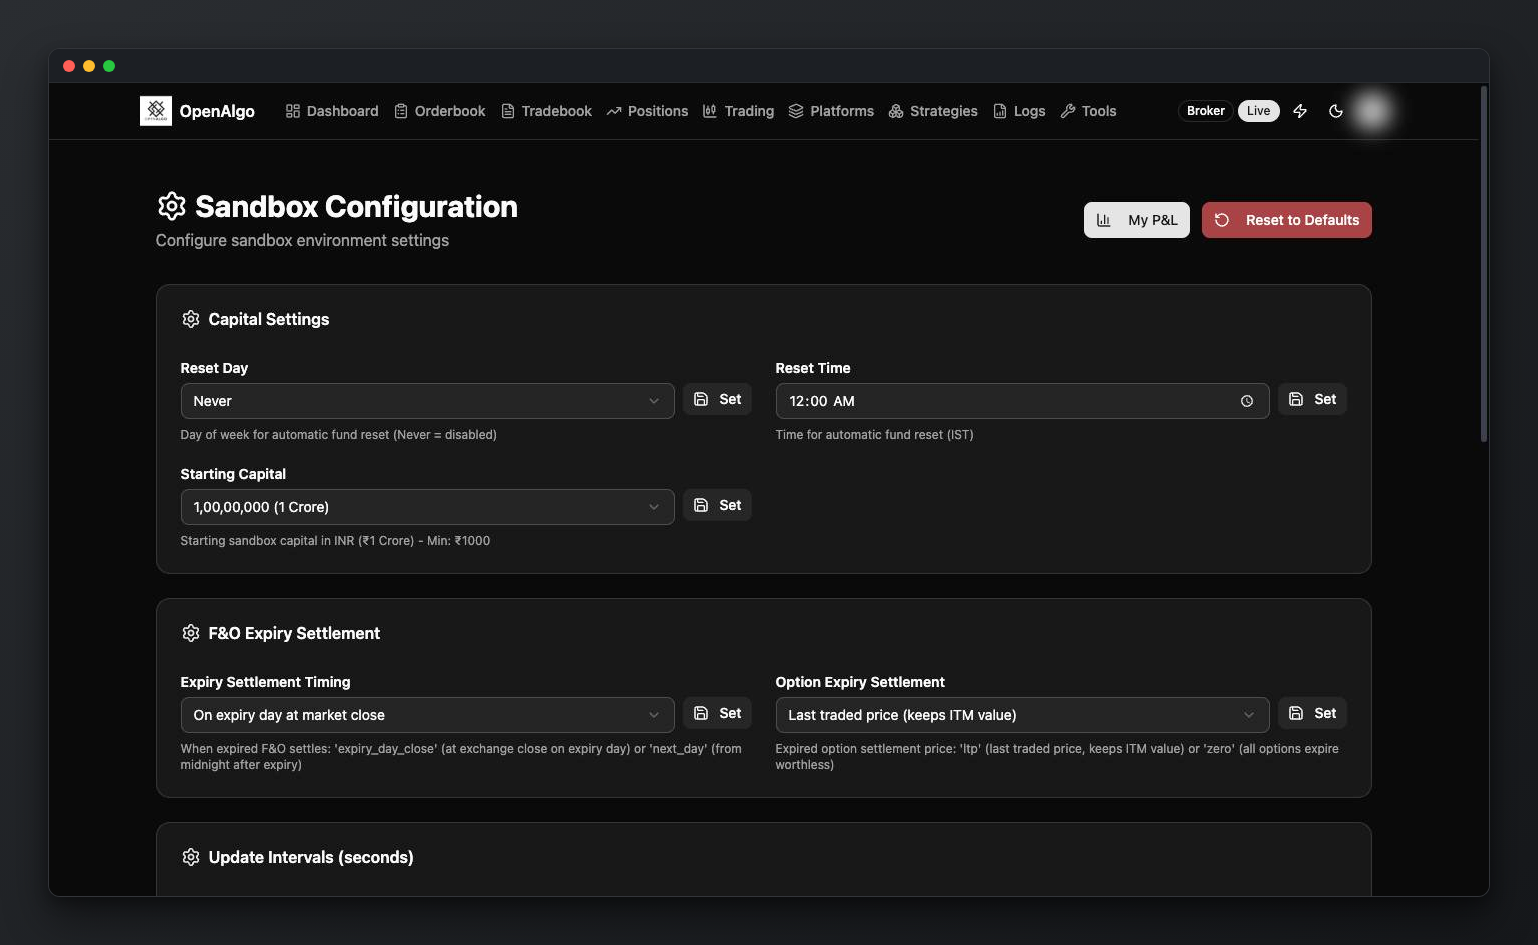Click the page vertical scrollbar
This screenshot has height=945, width=1538.
(1484, 265)
